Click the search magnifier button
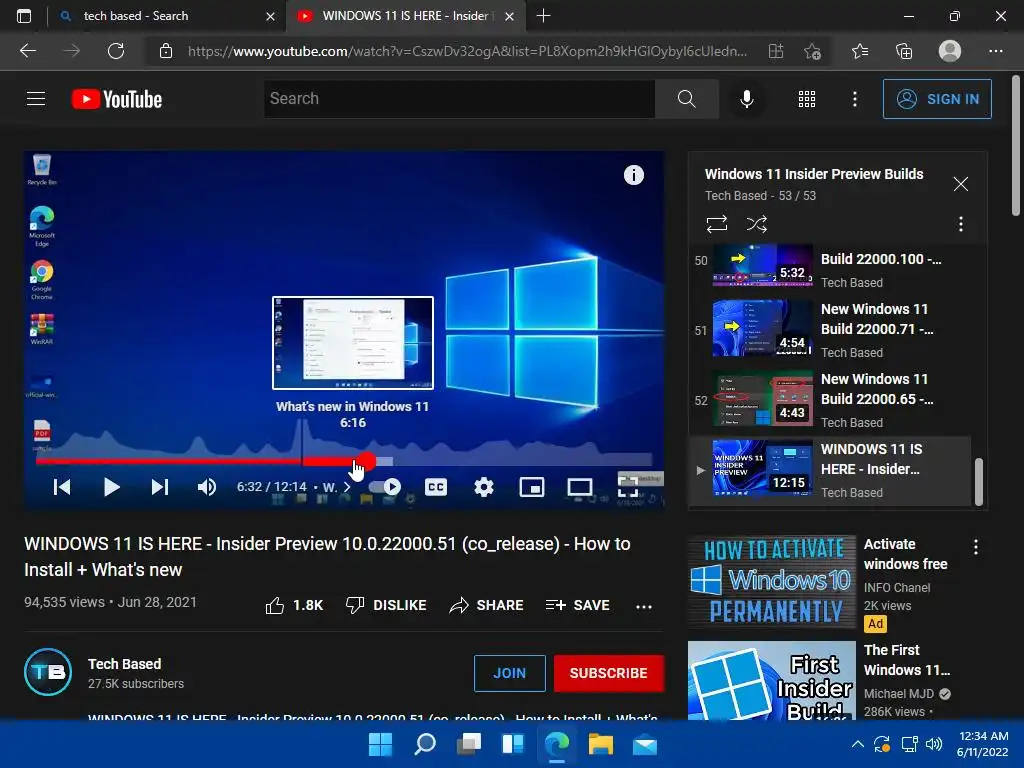 [686, 99]
